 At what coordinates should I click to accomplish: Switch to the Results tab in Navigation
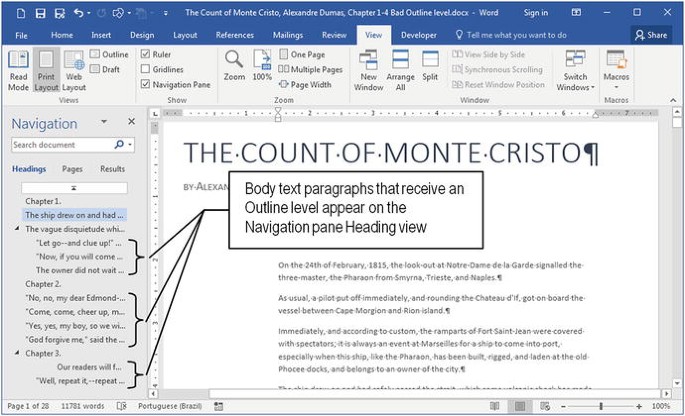tap(112, 169)
